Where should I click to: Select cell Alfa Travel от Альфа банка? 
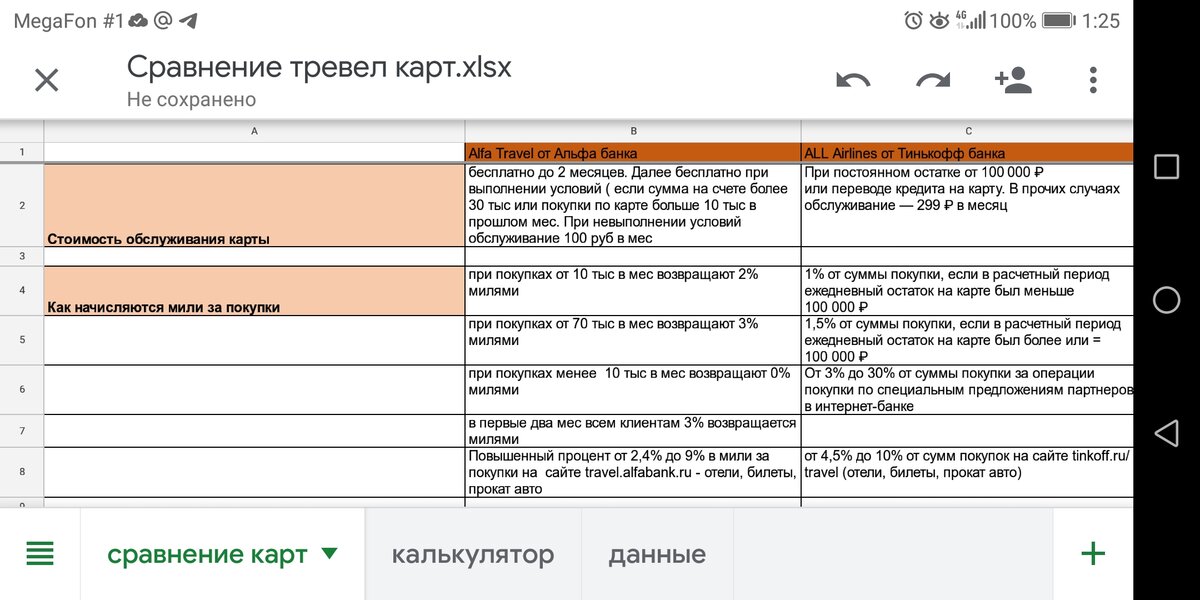click(x=633, y=153)
